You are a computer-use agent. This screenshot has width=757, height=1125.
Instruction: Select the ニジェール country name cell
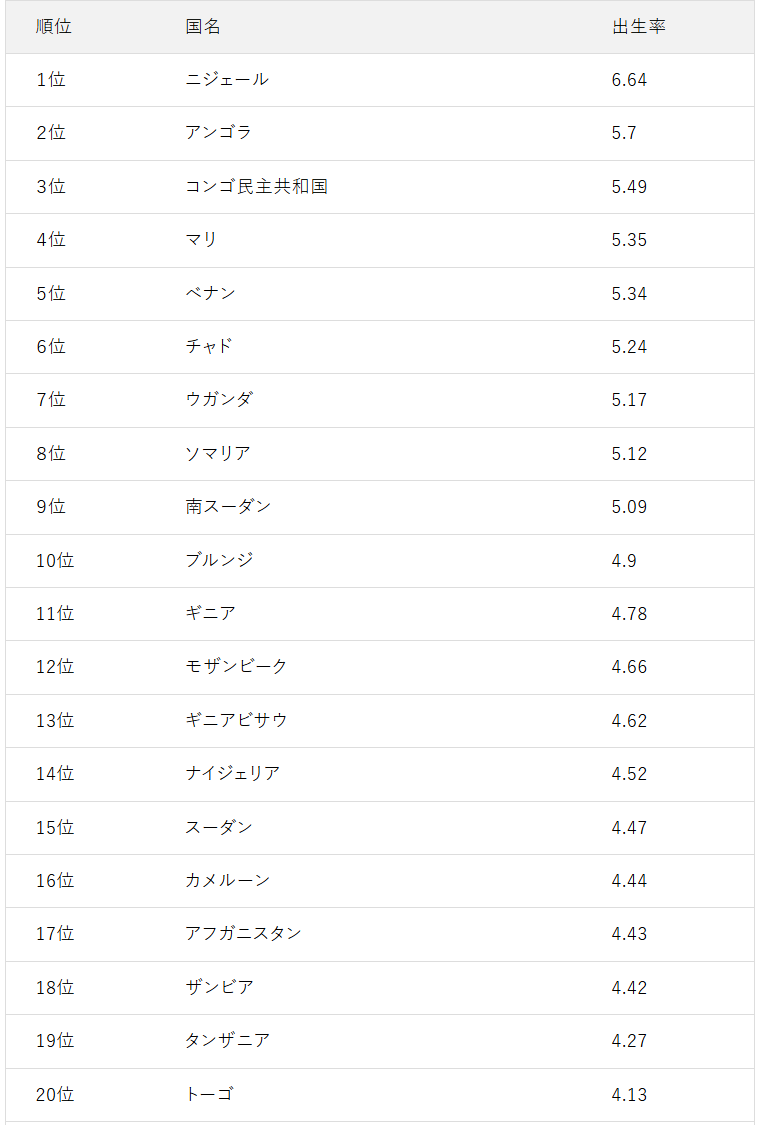[227, 80]
